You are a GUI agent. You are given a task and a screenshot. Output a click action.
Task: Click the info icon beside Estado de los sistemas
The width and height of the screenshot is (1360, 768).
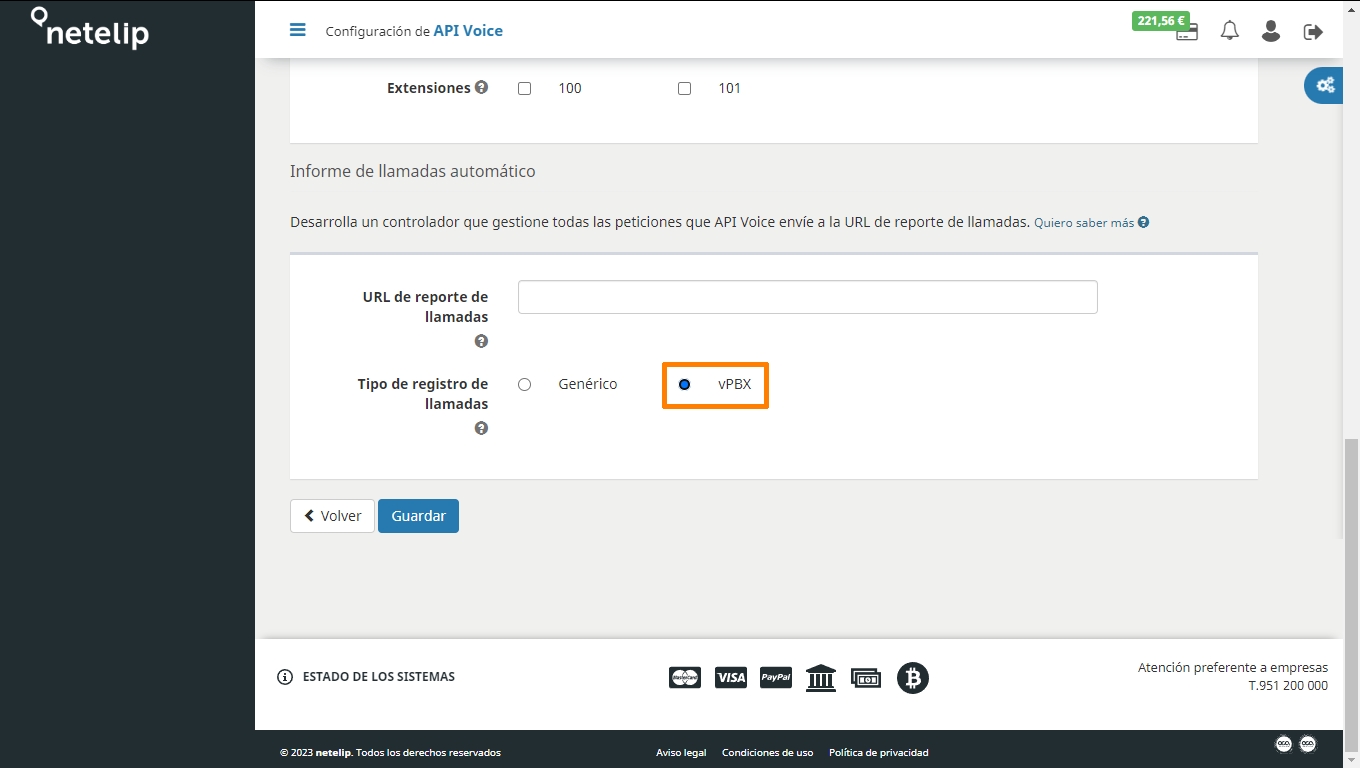click(285, 677)
